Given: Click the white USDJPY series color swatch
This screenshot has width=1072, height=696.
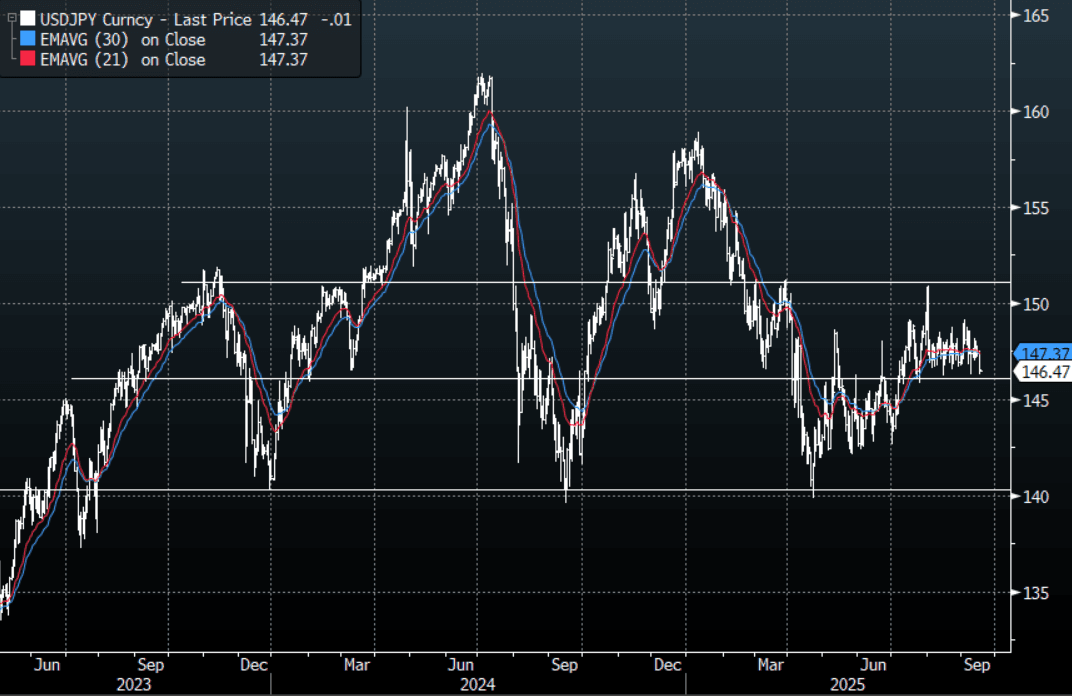Looking at the screenshot, I should [27, 19].
